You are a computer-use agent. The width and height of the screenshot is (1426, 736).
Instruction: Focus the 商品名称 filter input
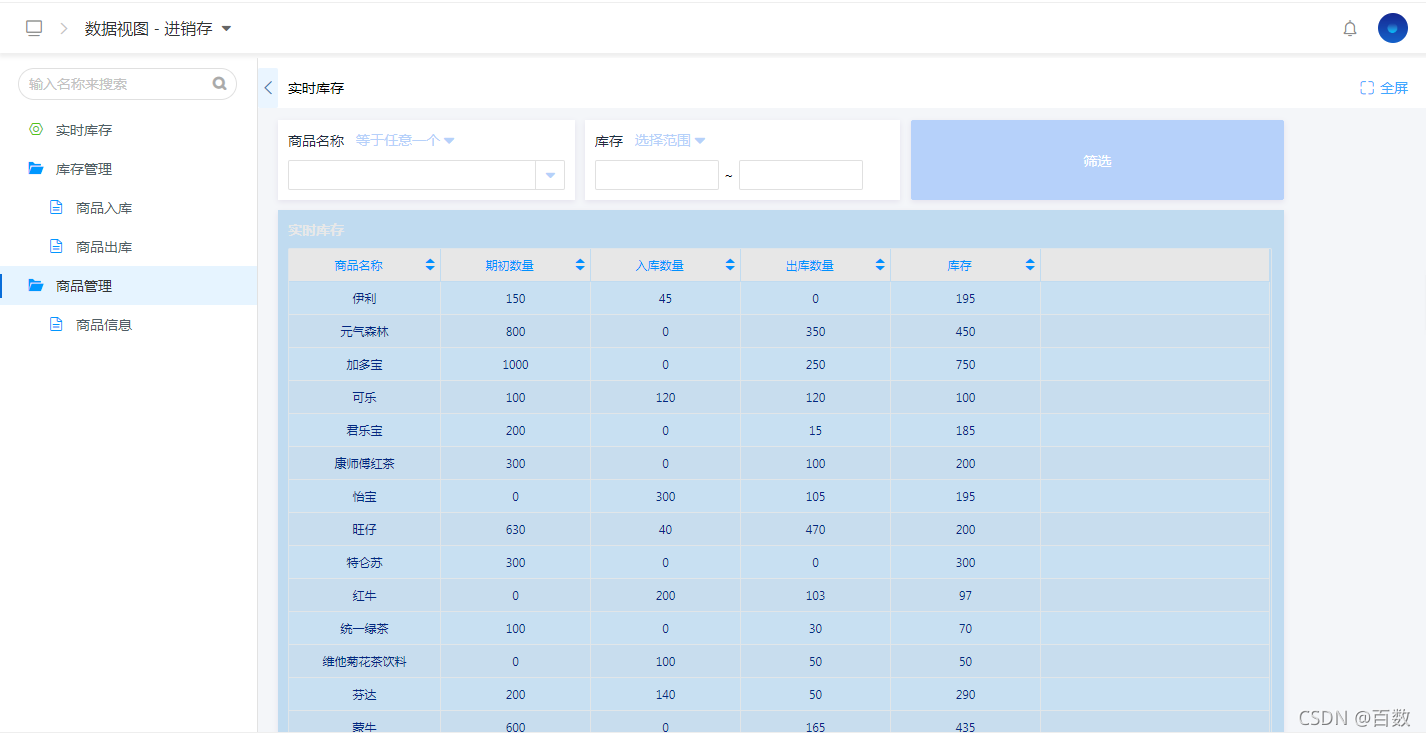pyautogui.click(x=412, y=175)
